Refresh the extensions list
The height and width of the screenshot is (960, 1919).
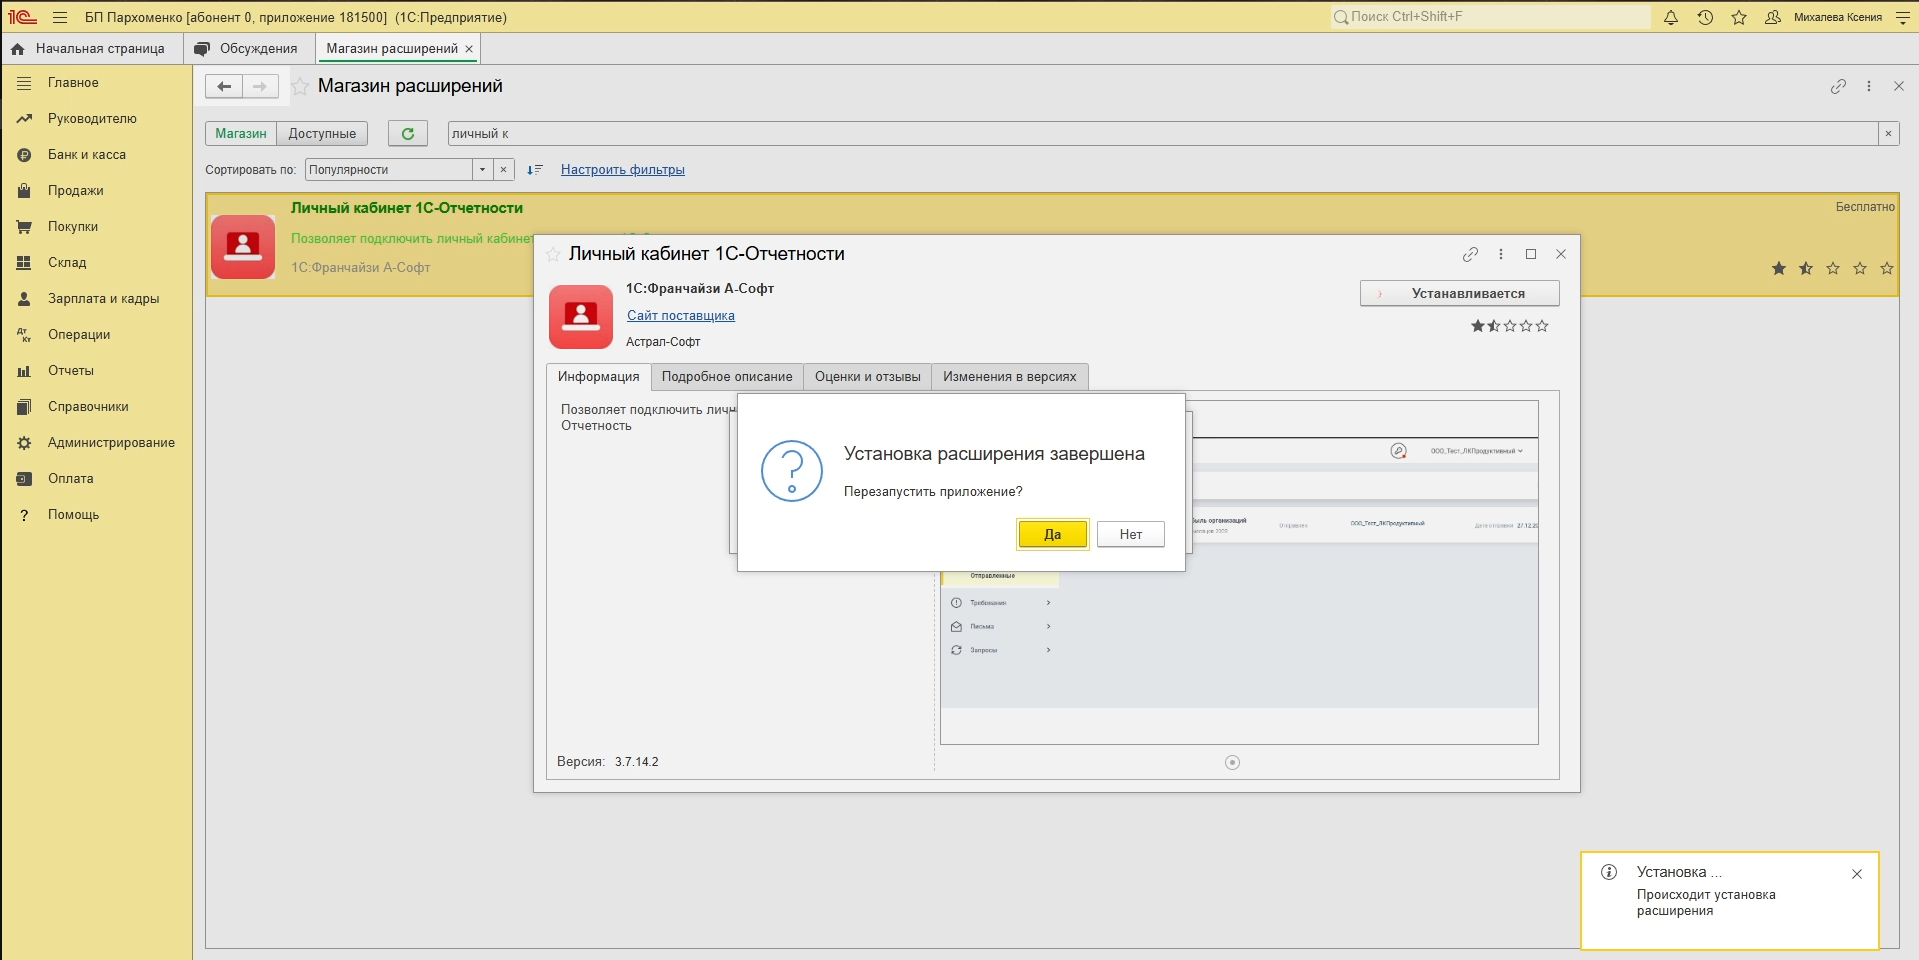[408, 133]
